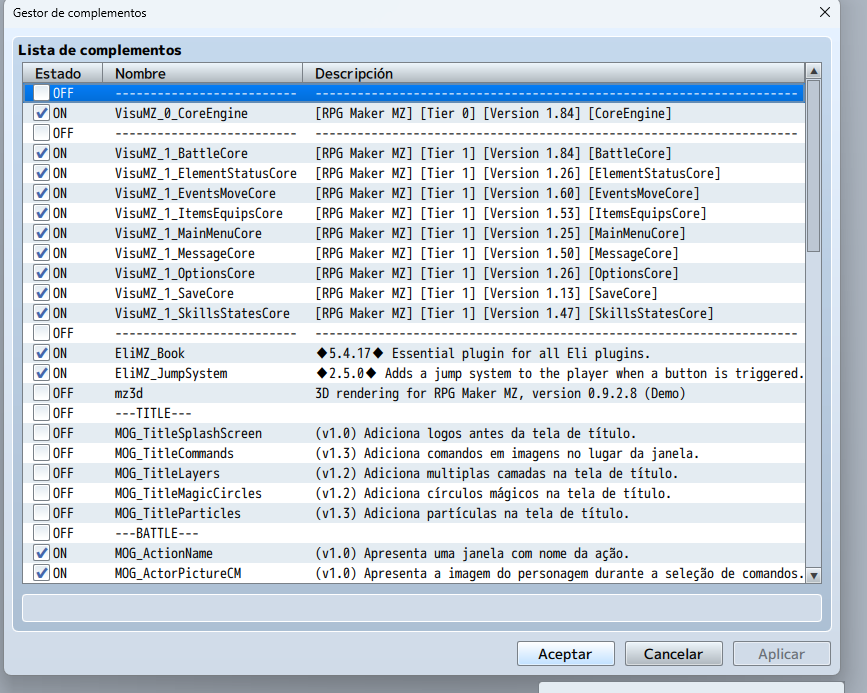
Task: Check the highlighted top separator row checkbox
Action: [x=41, y=93]
